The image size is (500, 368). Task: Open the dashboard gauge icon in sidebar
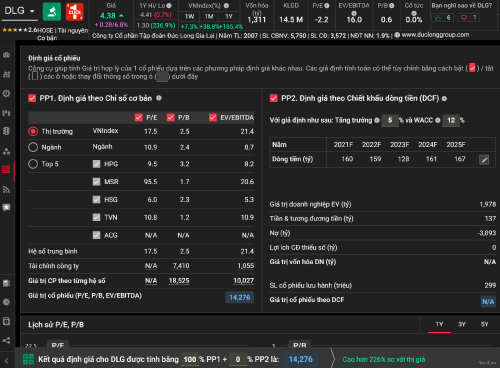click(6, 55)
